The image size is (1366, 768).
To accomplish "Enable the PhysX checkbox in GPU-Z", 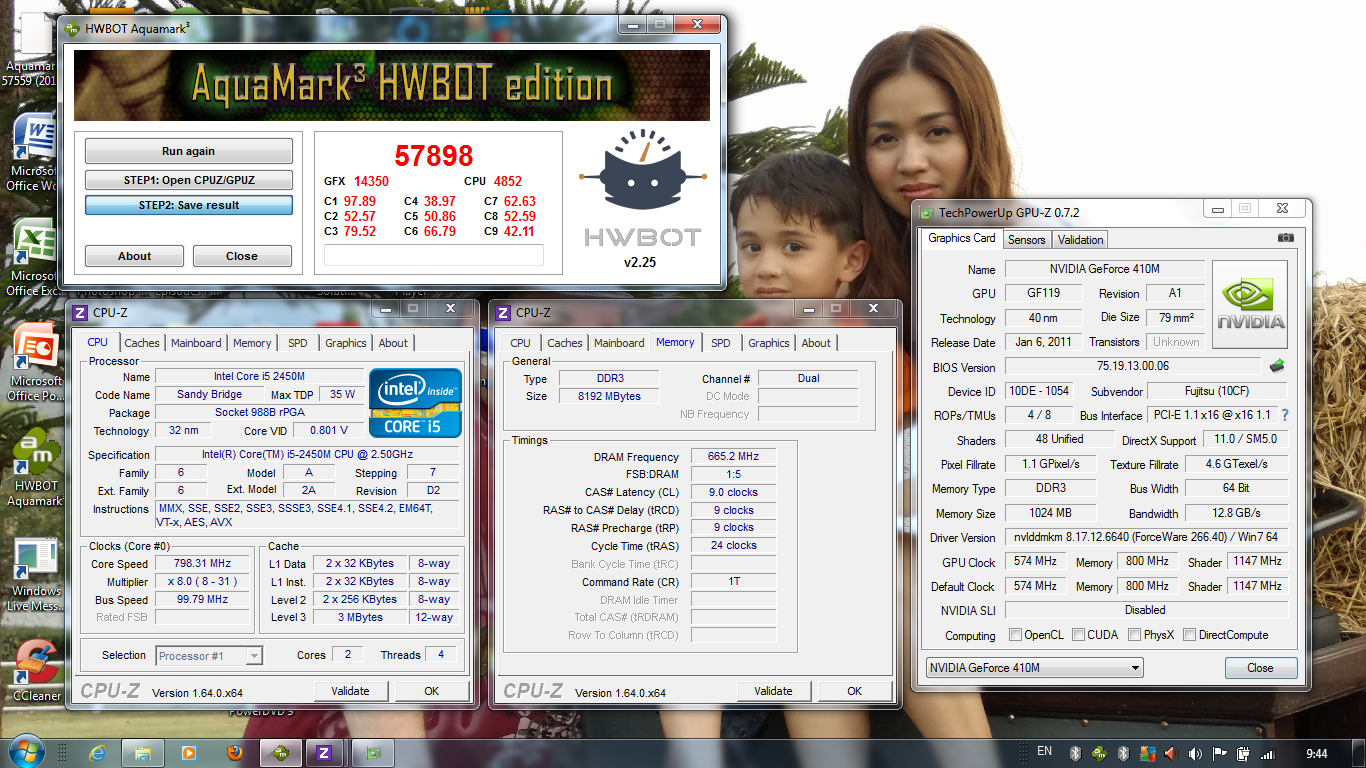I will pyautogui.click(x=1134, y=634).
